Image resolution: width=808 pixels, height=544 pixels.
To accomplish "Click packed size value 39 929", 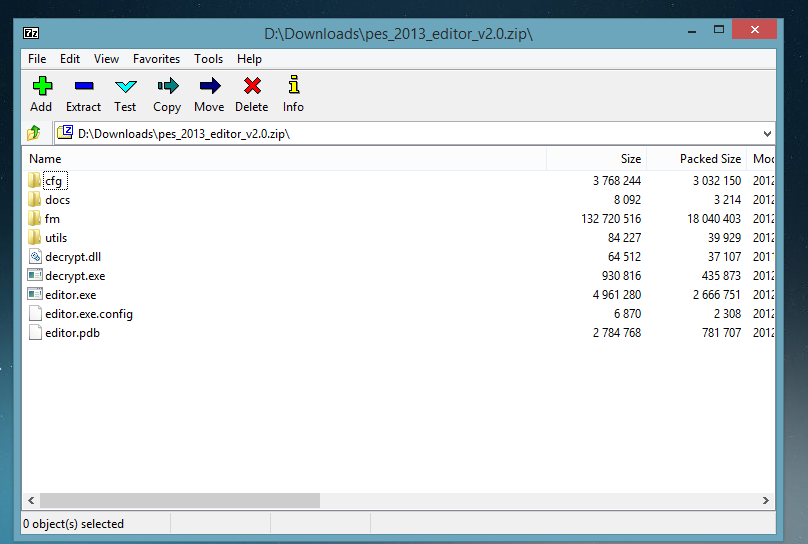I will (725, 238).
